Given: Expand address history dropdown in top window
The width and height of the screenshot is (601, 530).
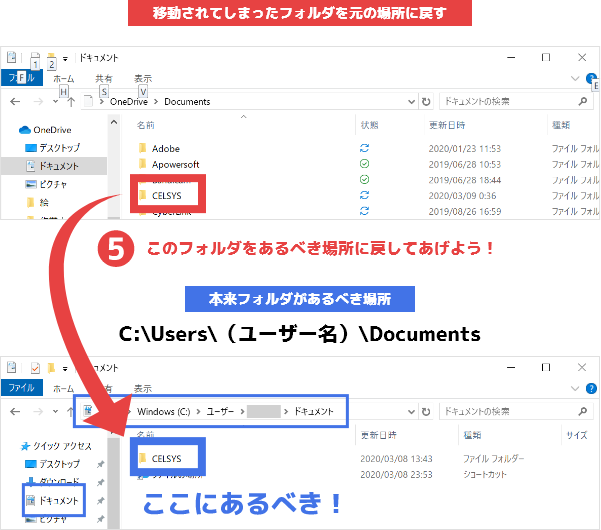Looking at the screenshot, I should pyautogui.click(x=411, y=102).
